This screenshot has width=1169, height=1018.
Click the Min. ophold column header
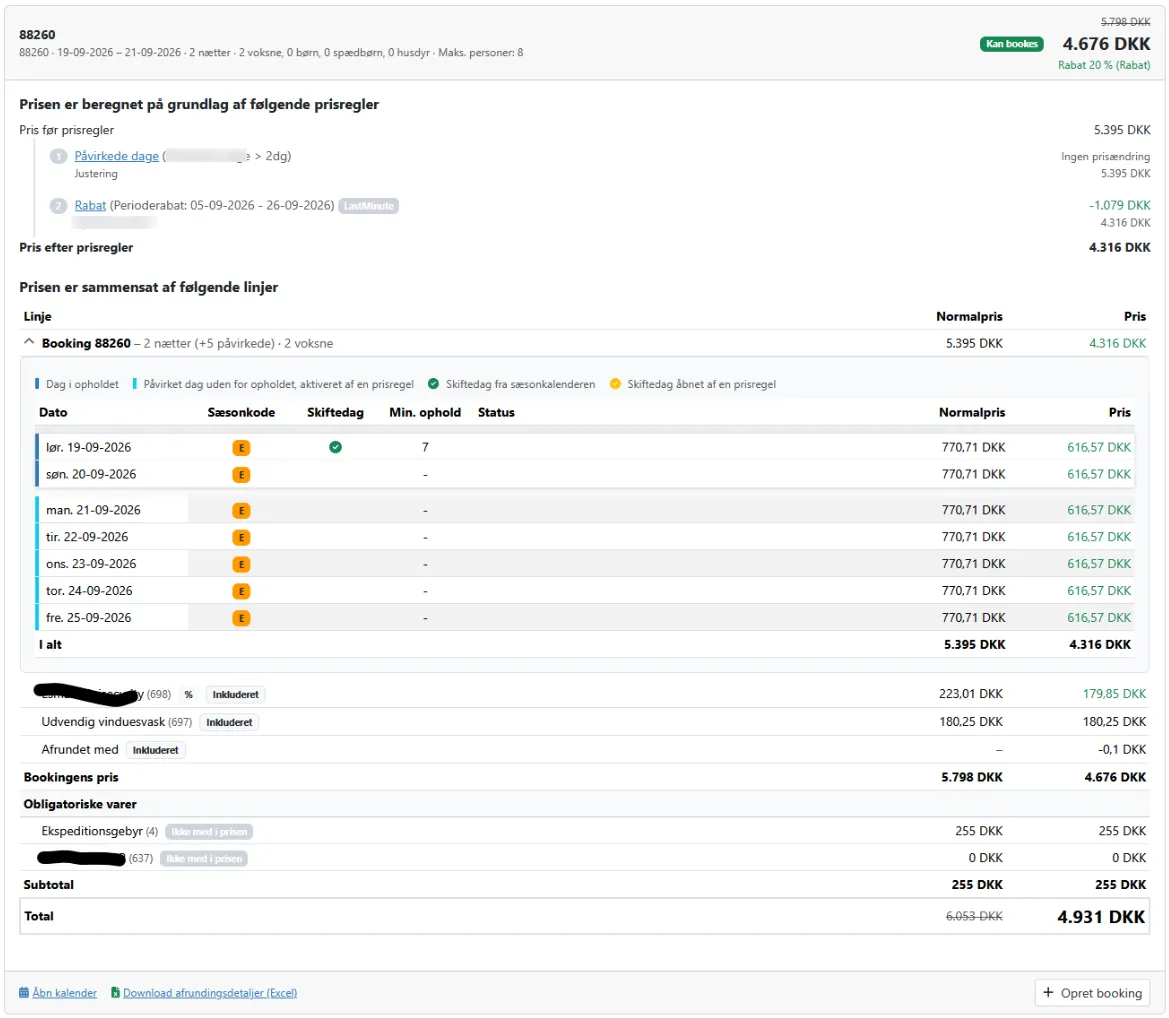coord(425,412)
